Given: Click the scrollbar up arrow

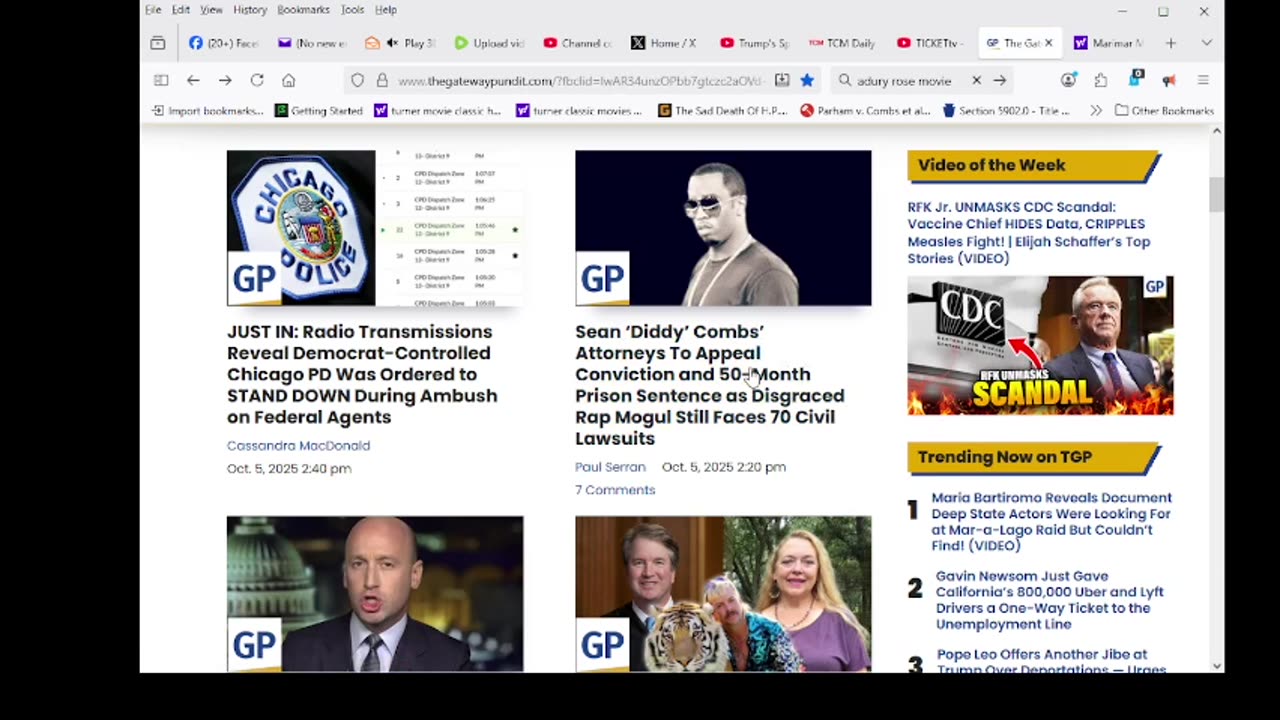Looking at the screenshot, I should click(x=1216, y=131).
